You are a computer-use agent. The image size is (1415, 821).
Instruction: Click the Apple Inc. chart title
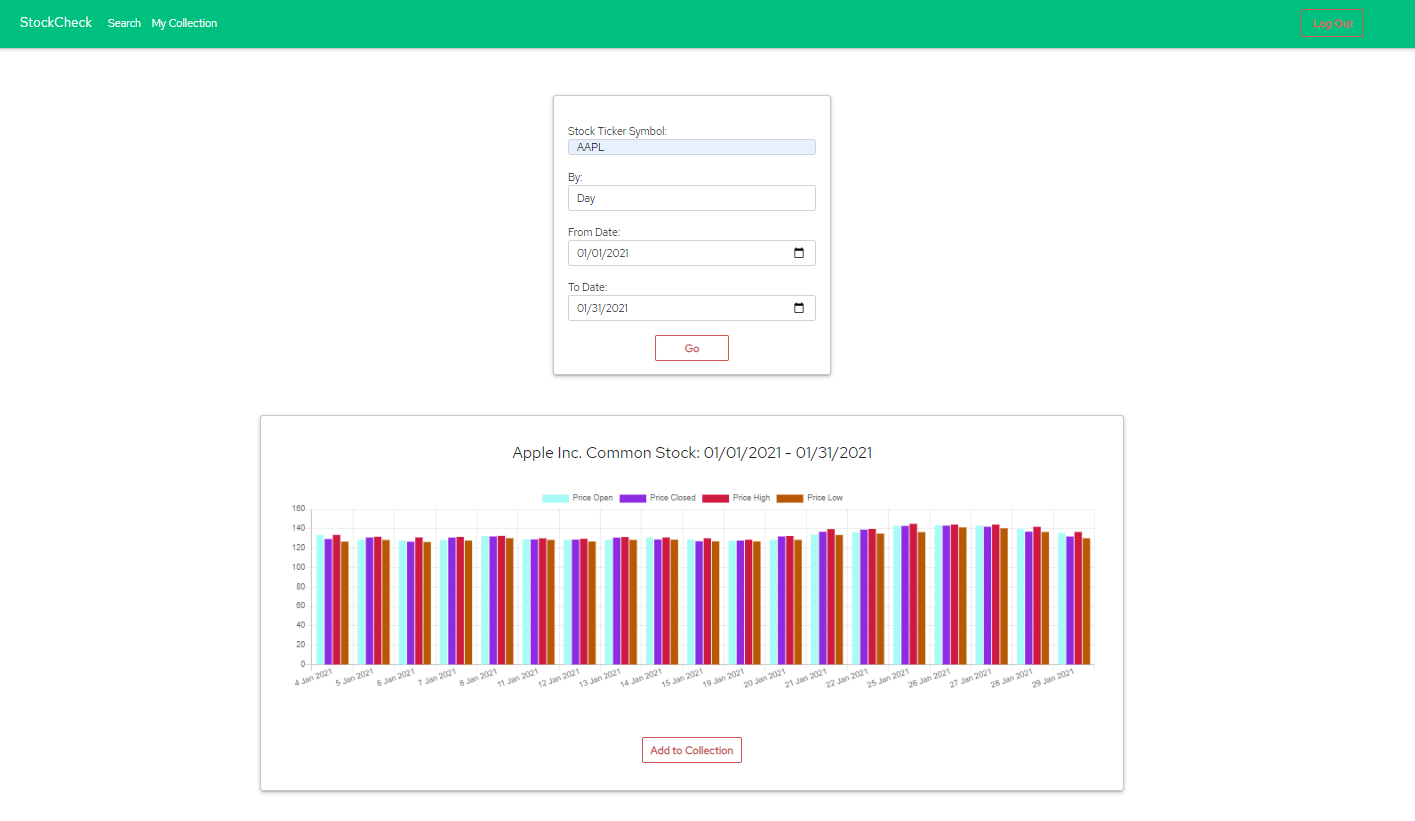[691, 452]
